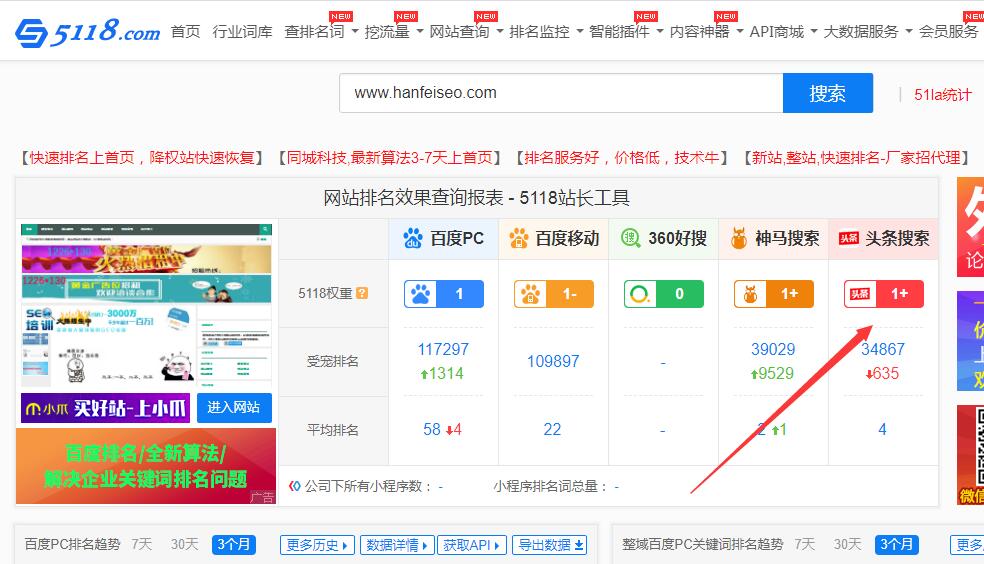The width and height of the screenshot is (984, 564).
Task: Expand the 大数据服务 dropdown arrow
Action: 908,31
